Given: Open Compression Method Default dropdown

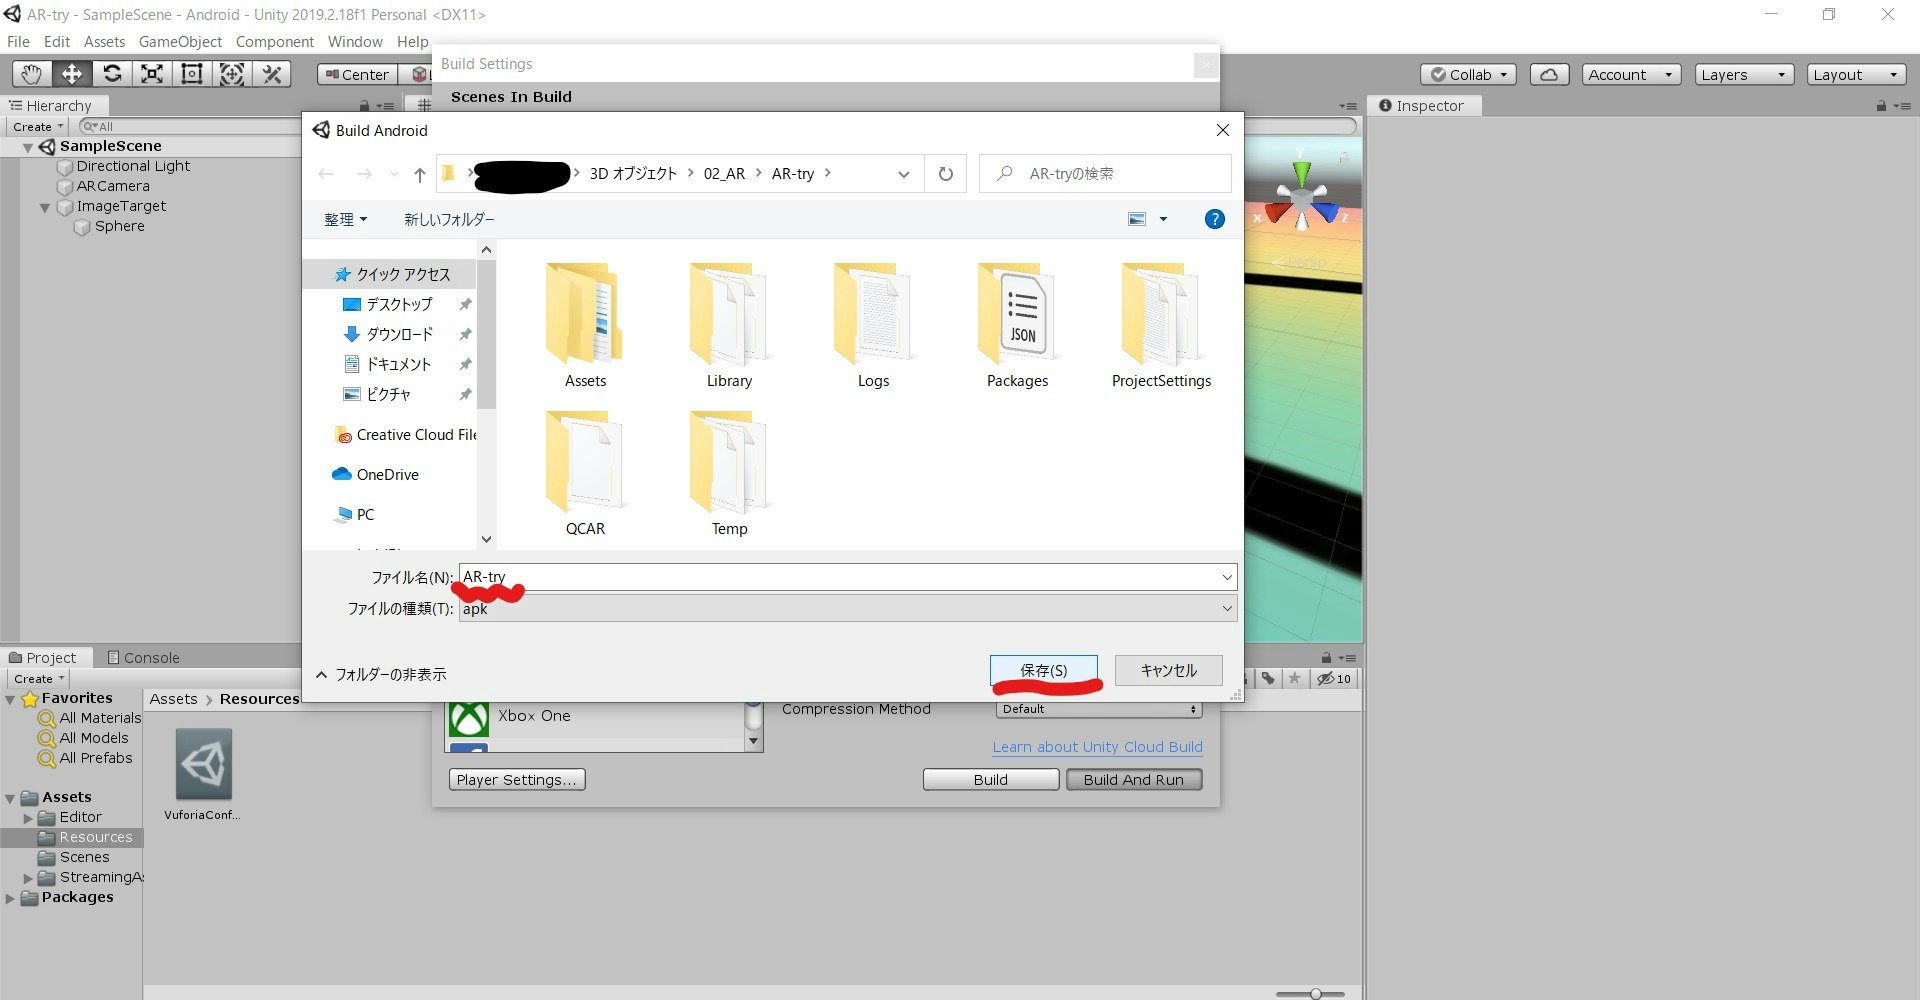Looking at the screenshot, I should 1099,709.
